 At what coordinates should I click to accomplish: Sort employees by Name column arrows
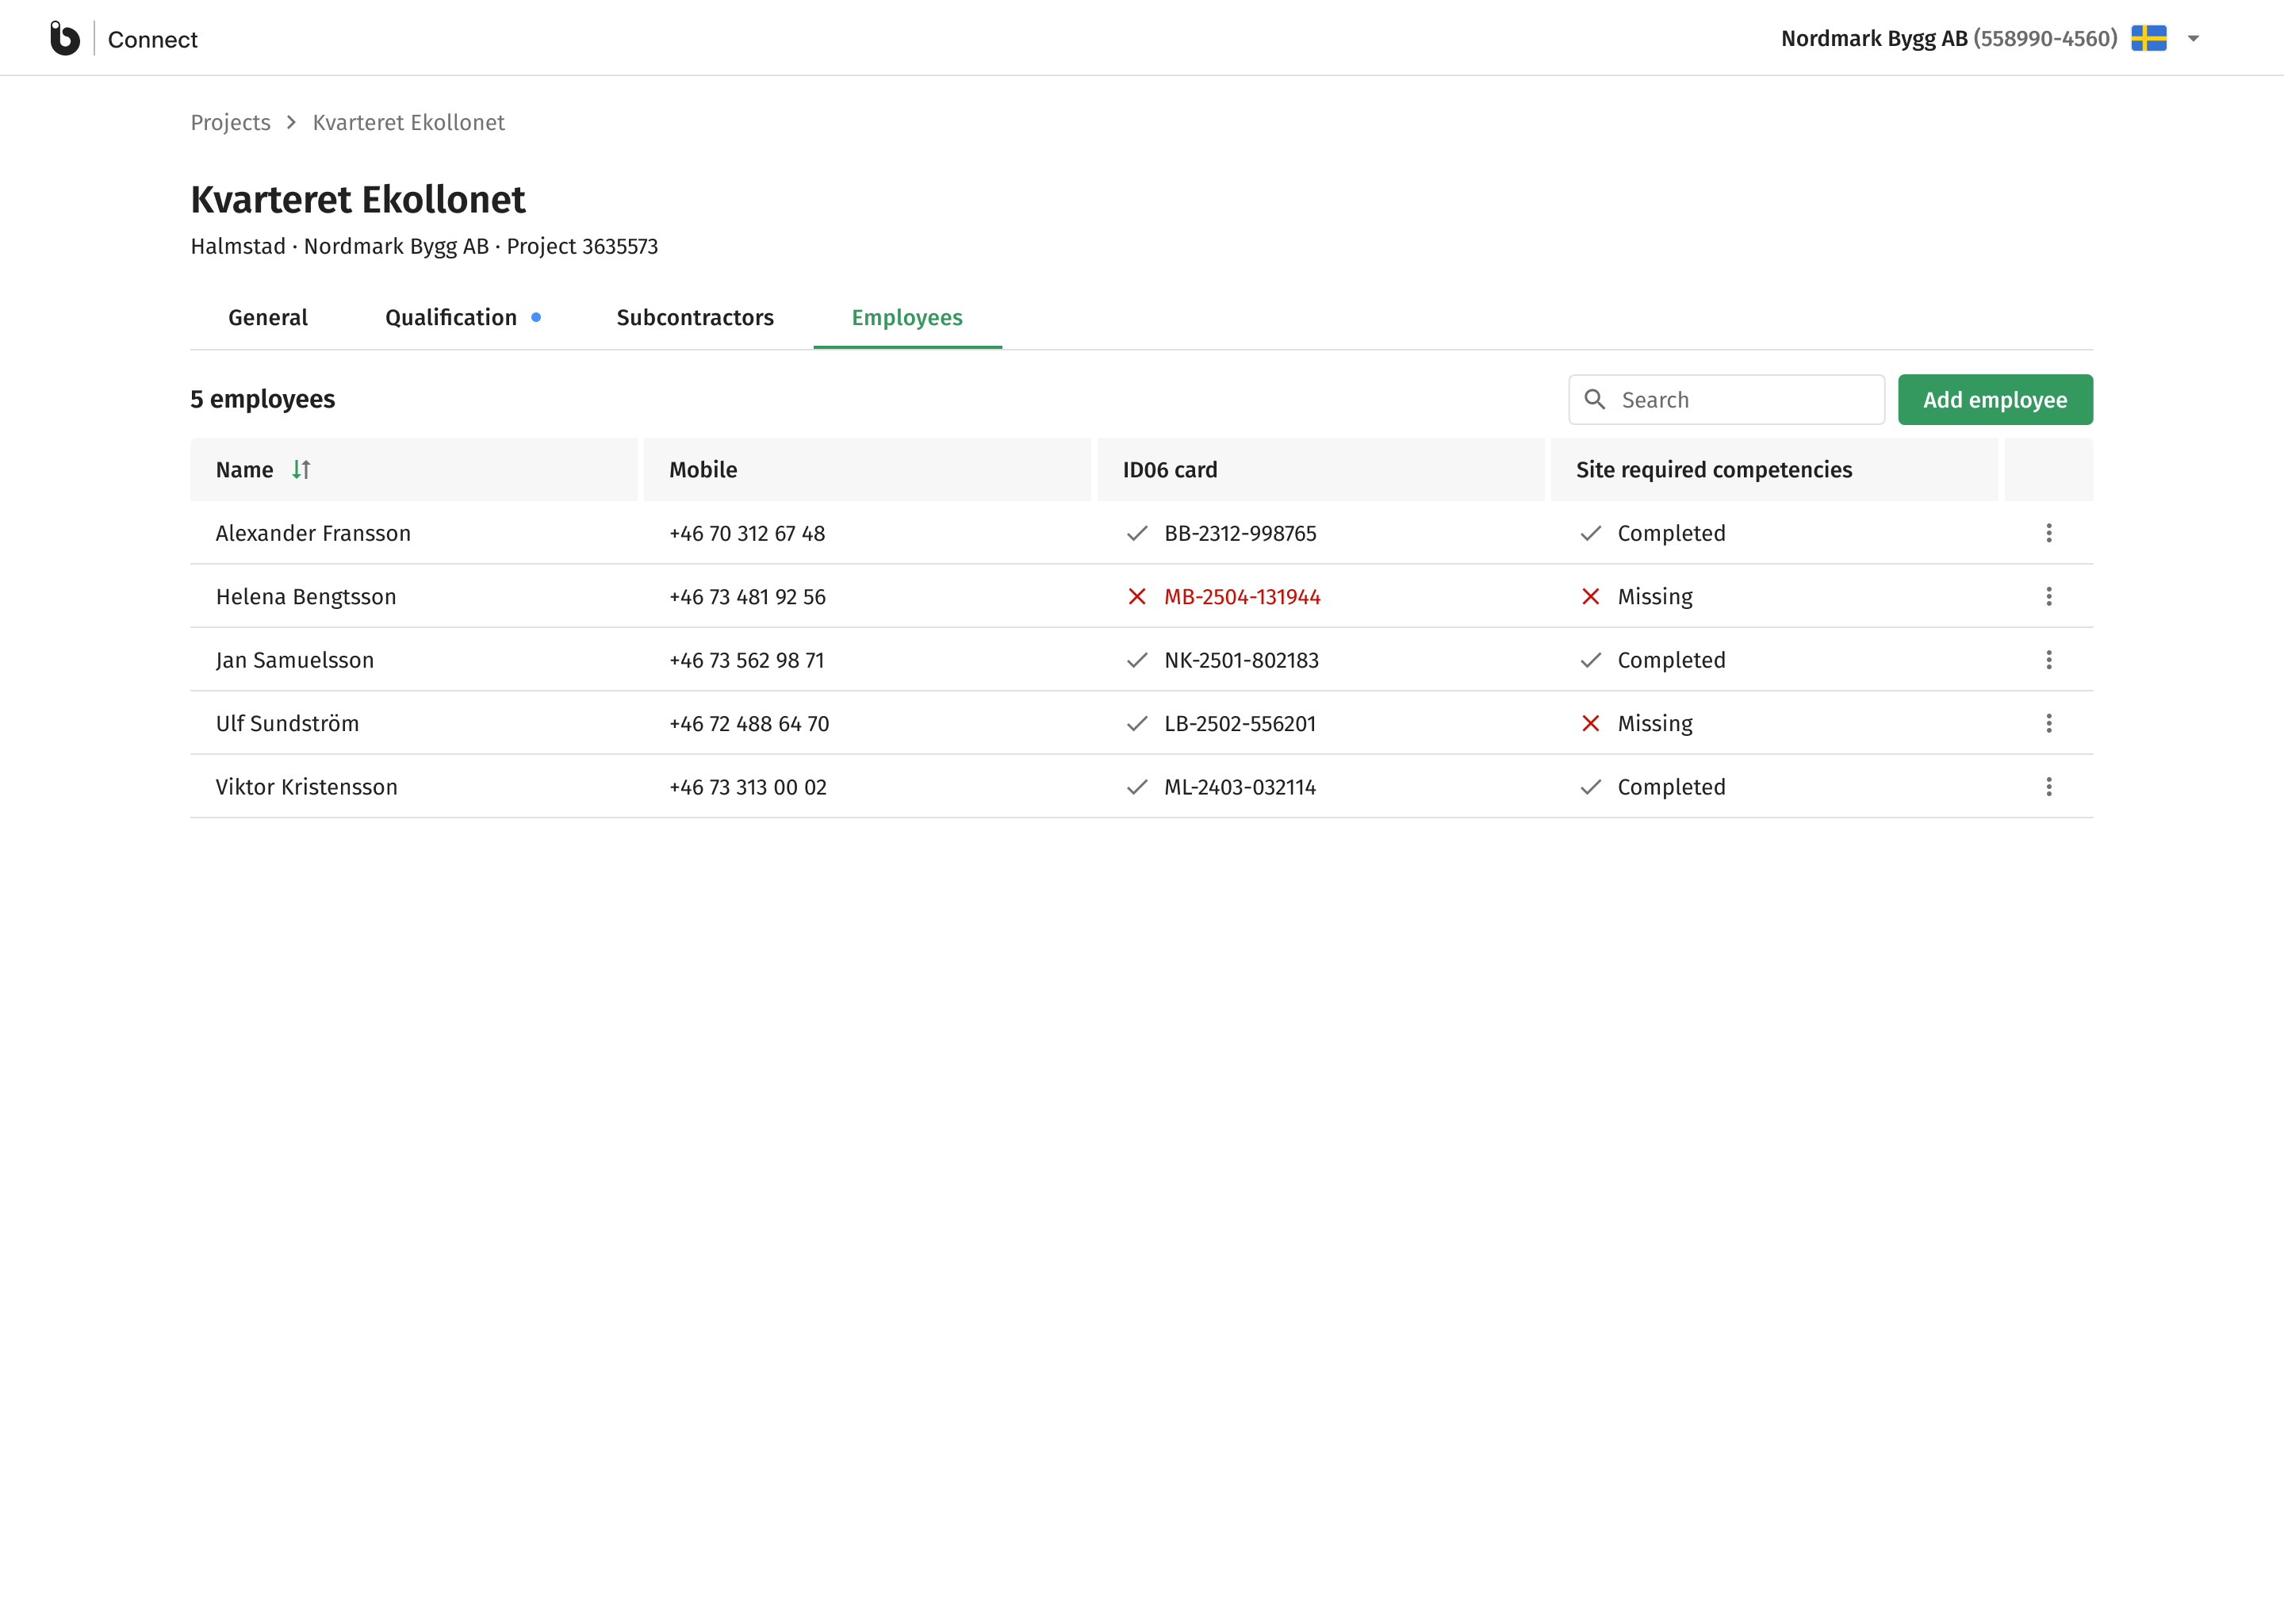click(x=301, y=469)
